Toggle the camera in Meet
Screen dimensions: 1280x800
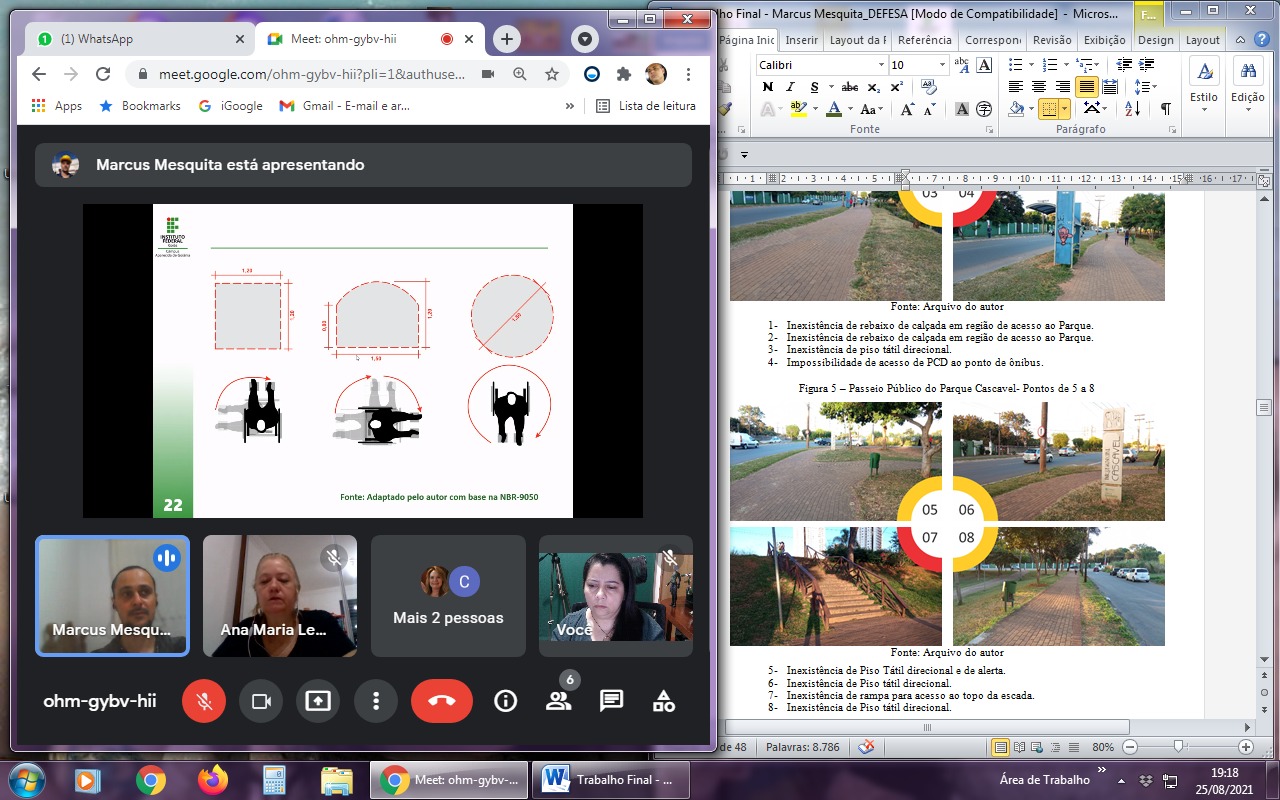click(261, 701)
